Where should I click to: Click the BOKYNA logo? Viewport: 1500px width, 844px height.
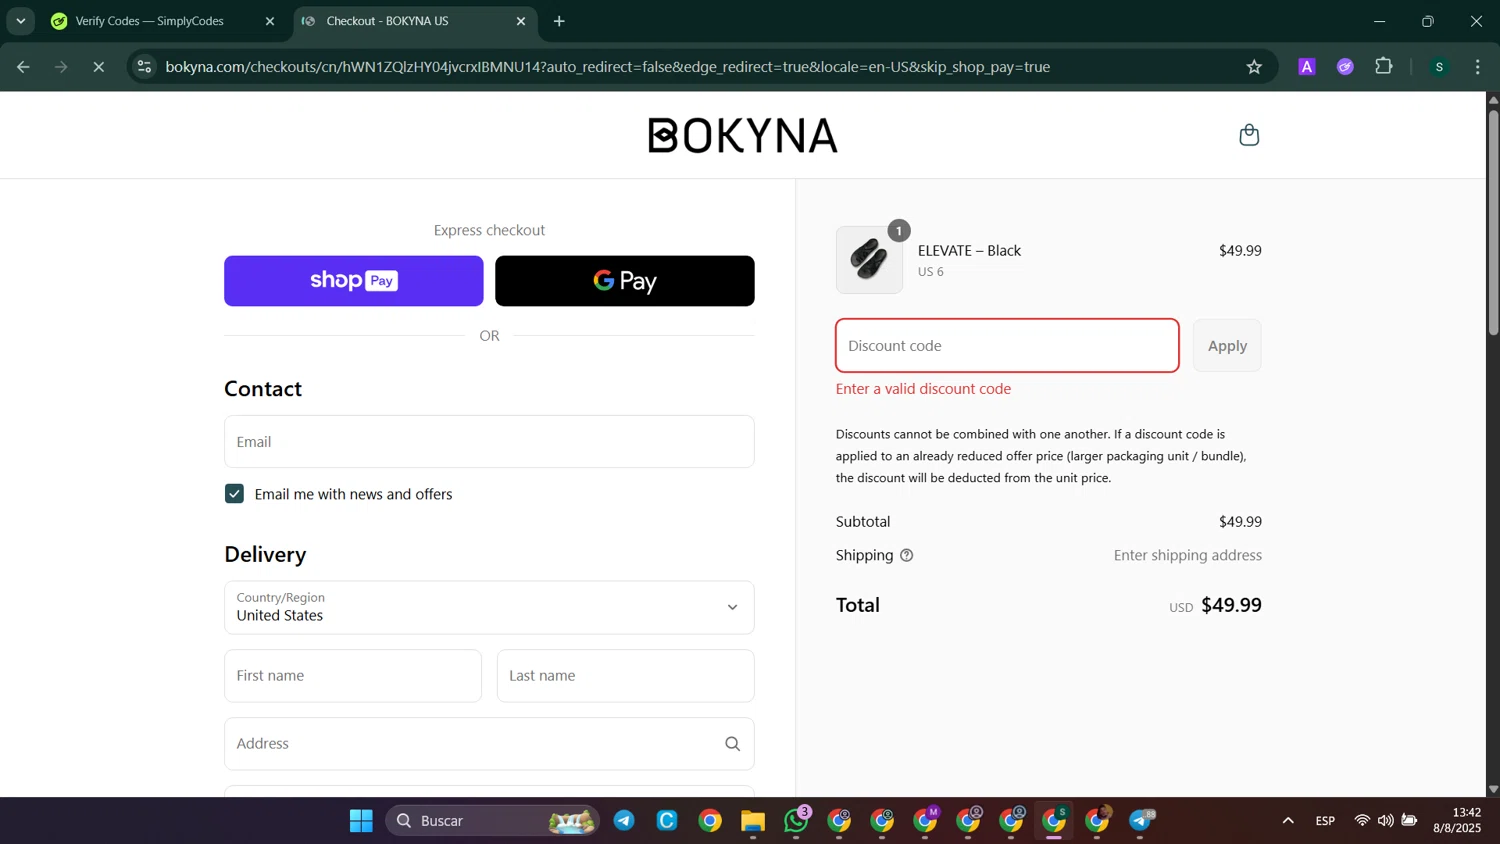tap(743, 135)
